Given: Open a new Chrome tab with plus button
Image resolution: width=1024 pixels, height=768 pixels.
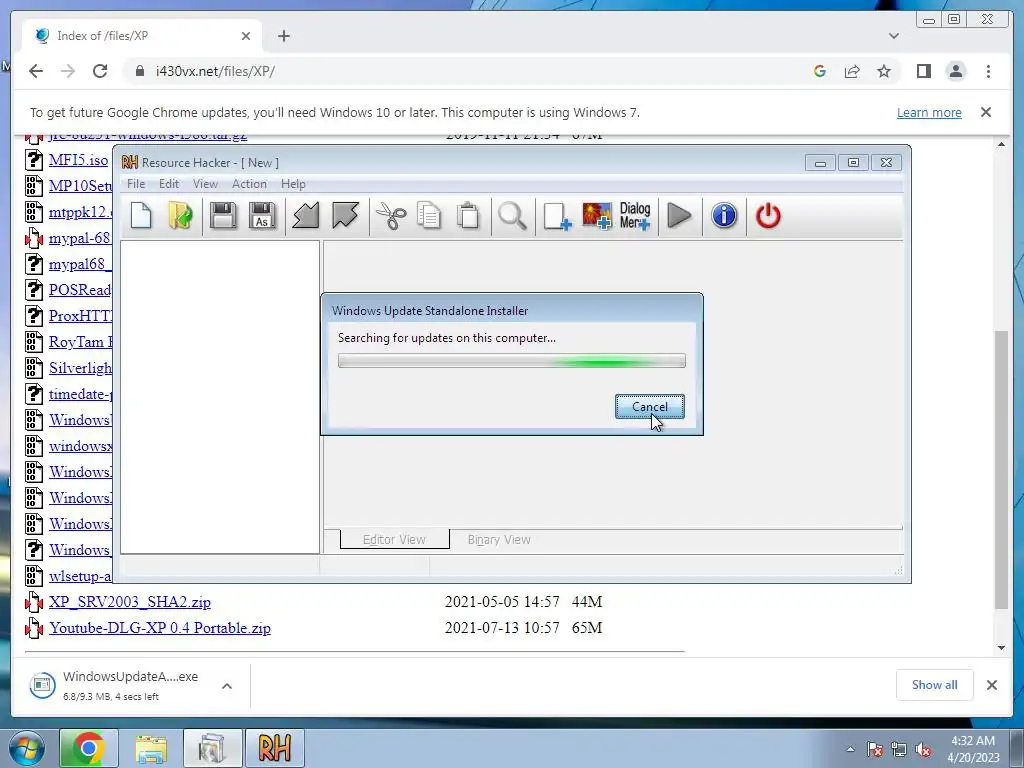Looking at the screenshot, I should (283, 36).
